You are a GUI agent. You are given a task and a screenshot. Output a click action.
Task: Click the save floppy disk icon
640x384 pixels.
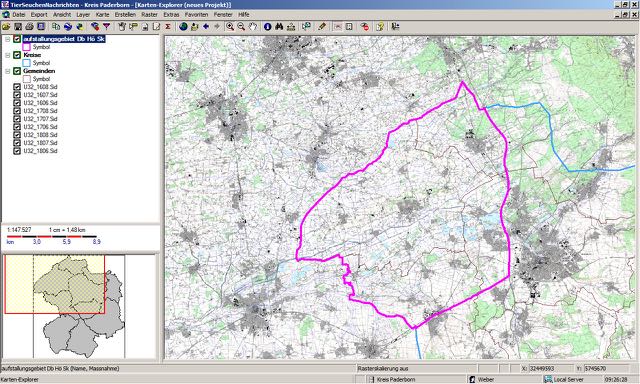pos(18,27)
